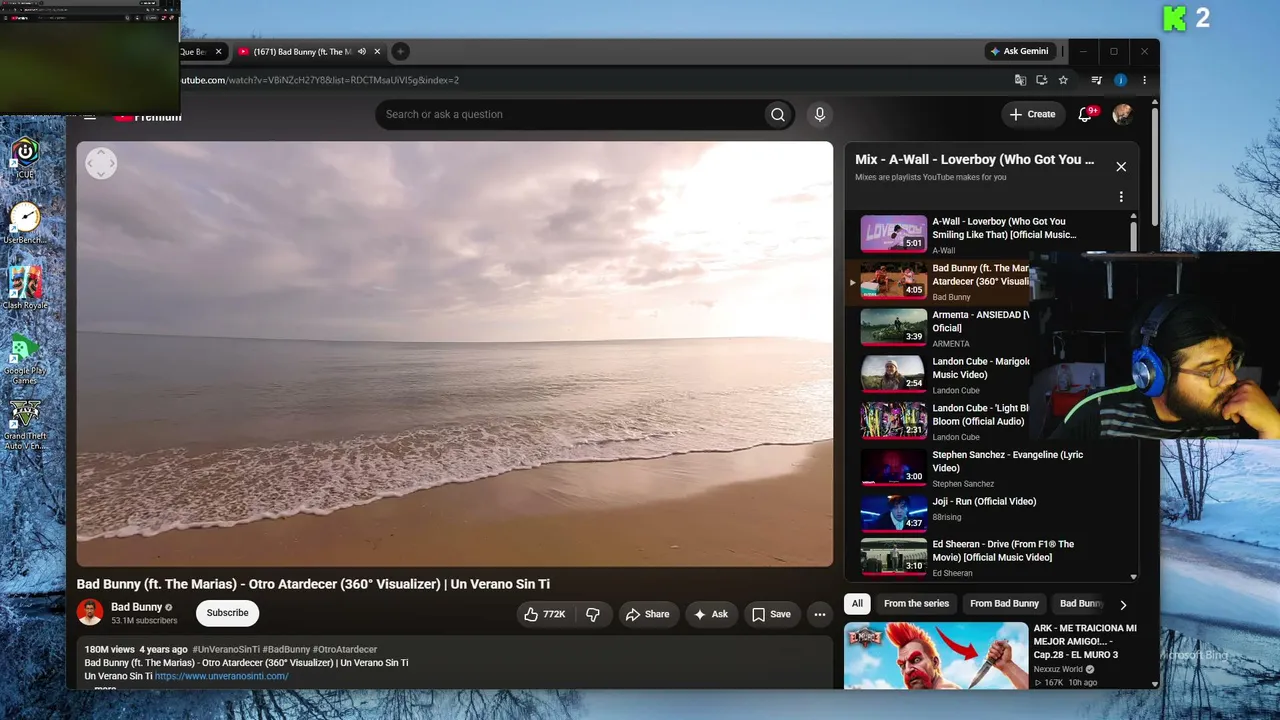Play Ed Sheeran Drive thumbnail
This screenshot has width=1280, height=720.
[894, 557]
